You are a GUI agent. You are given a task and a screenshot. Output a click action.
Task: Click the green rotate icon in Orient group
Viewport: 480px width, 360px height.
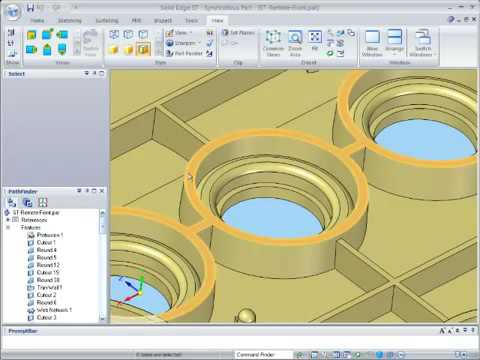330,53
